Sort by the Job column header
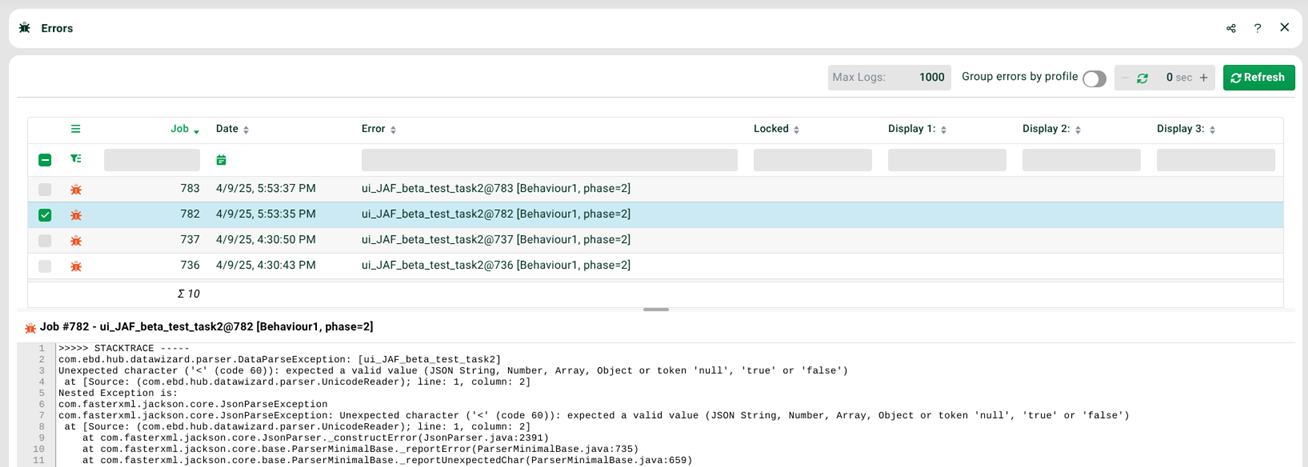1308x467 pixels. tap(185, 129)
